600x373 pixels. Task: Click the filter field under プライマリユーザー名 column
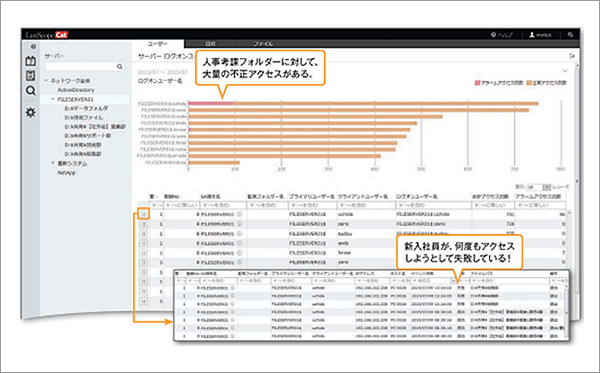pyautogui.click(x=312, y=205)
